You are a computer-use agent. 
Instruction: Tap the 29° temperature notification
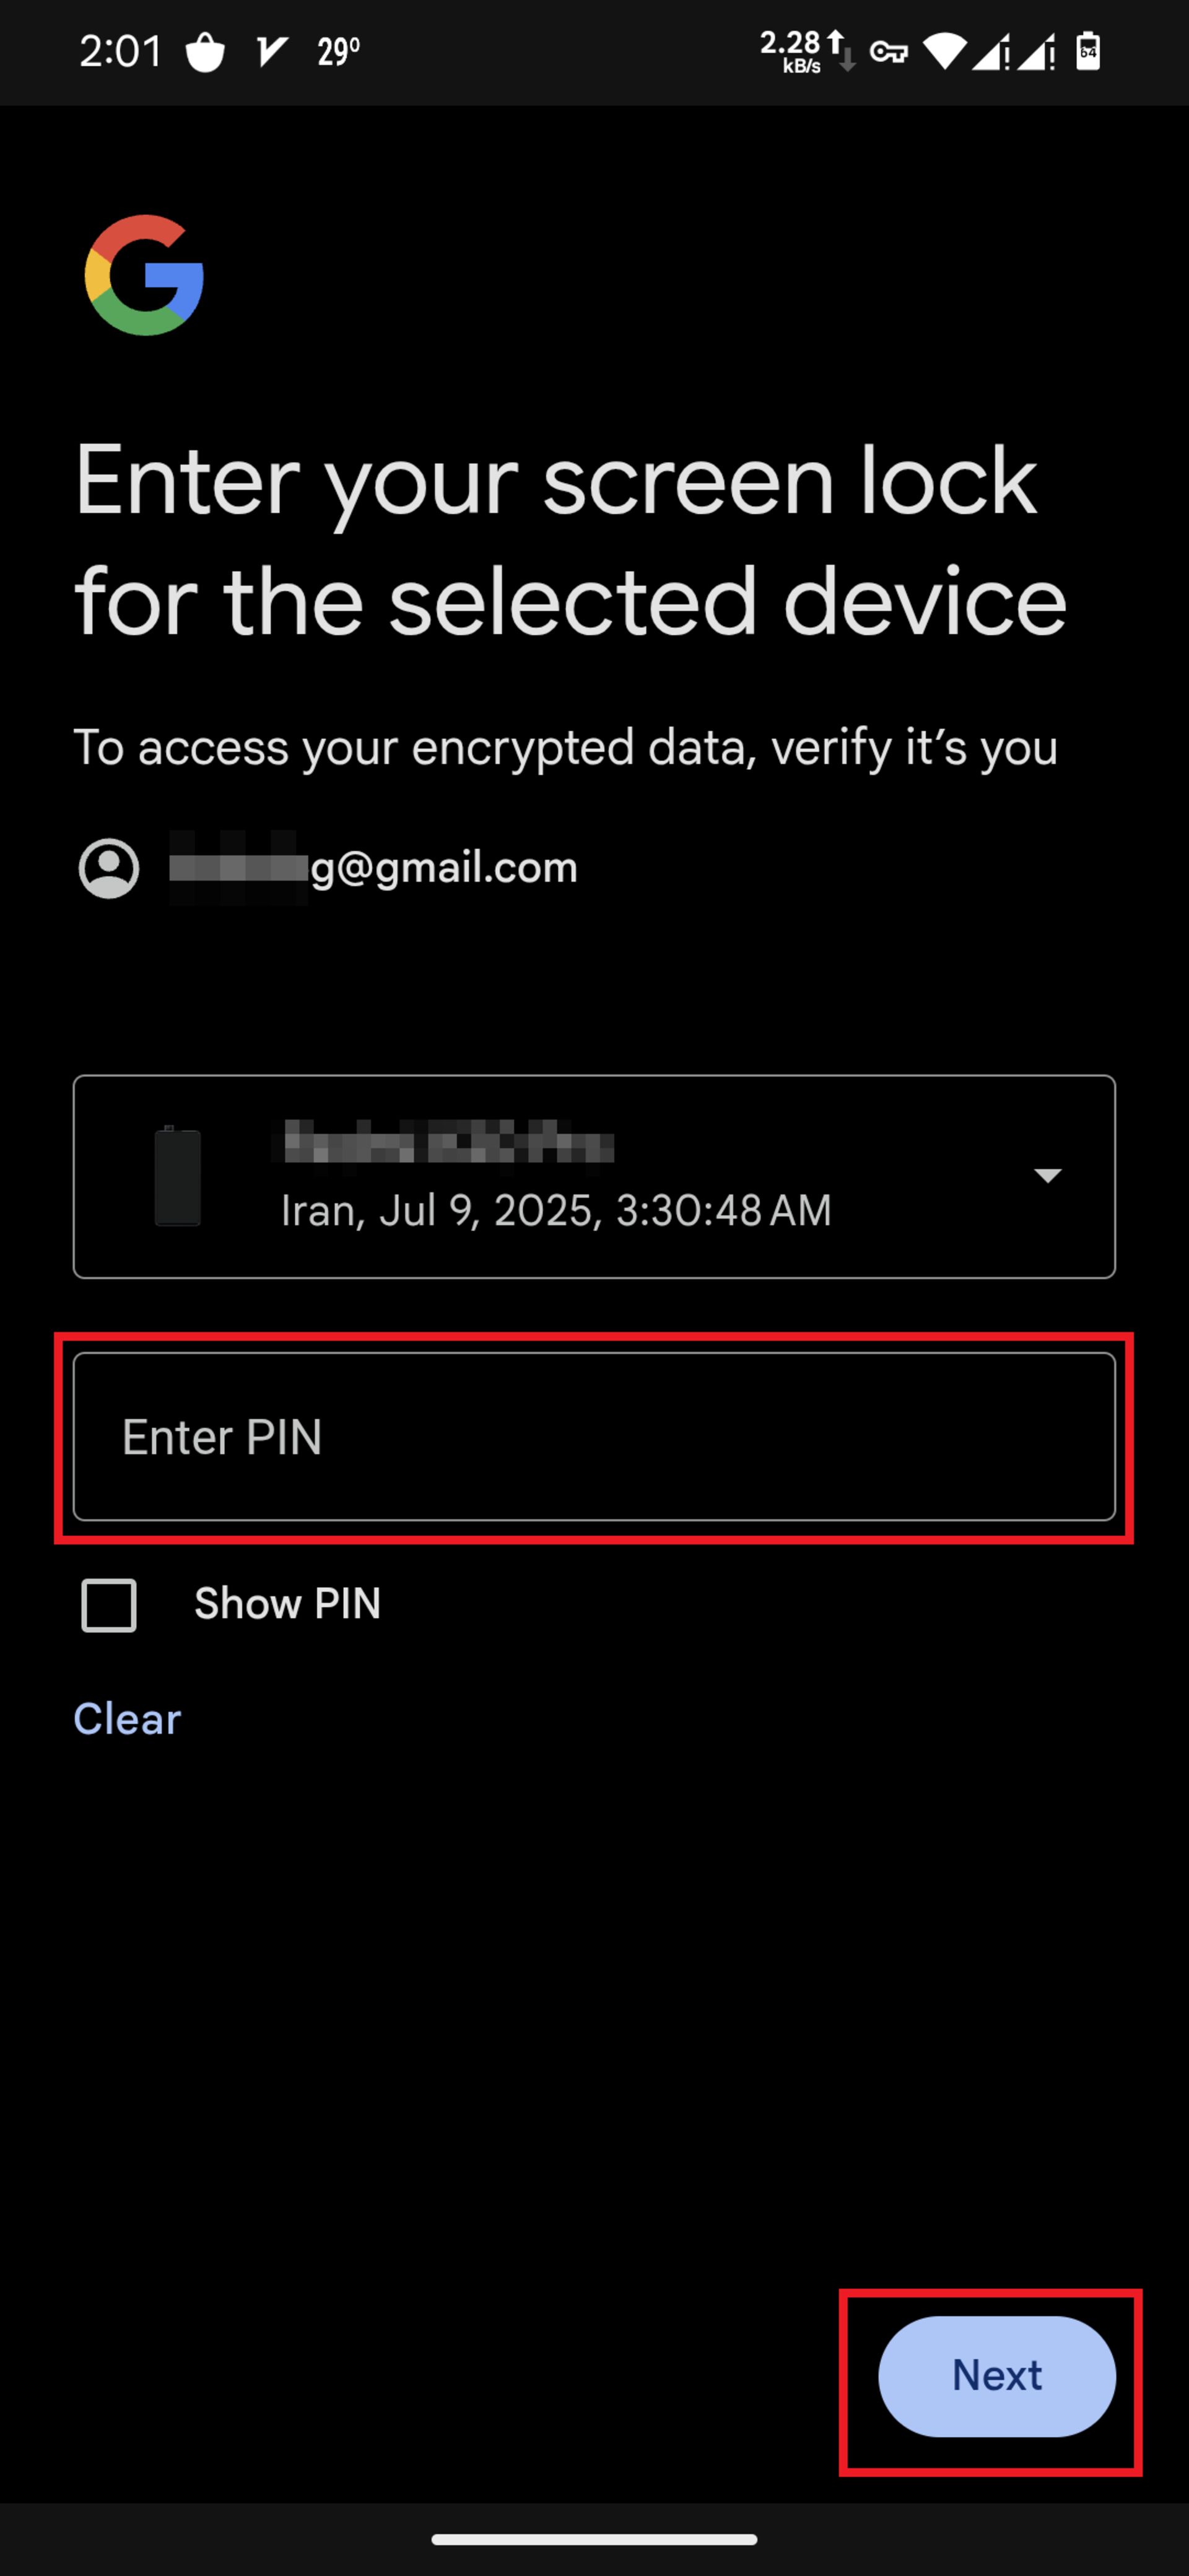pos(338,51)
